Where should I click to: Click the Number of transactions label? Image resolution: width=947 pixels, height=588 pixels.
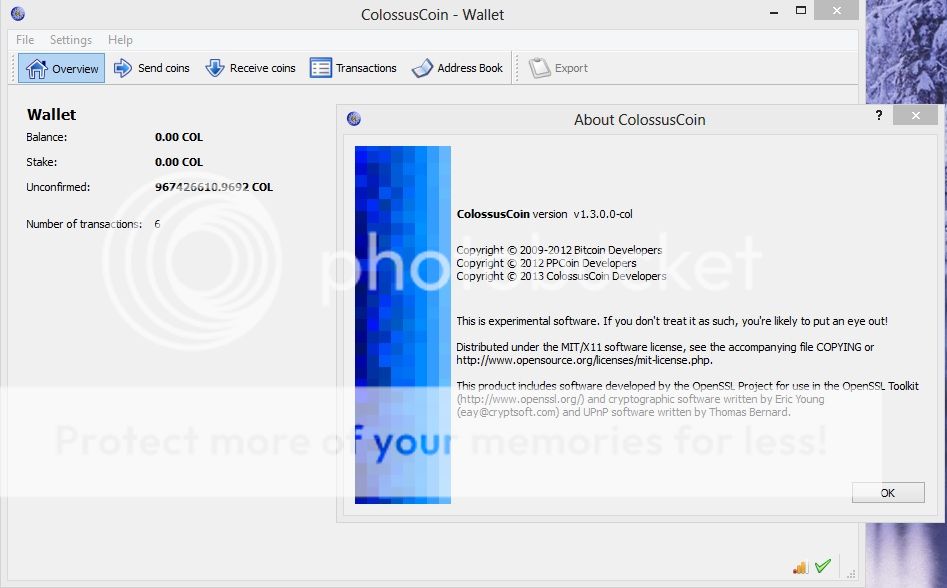(84, 224)
